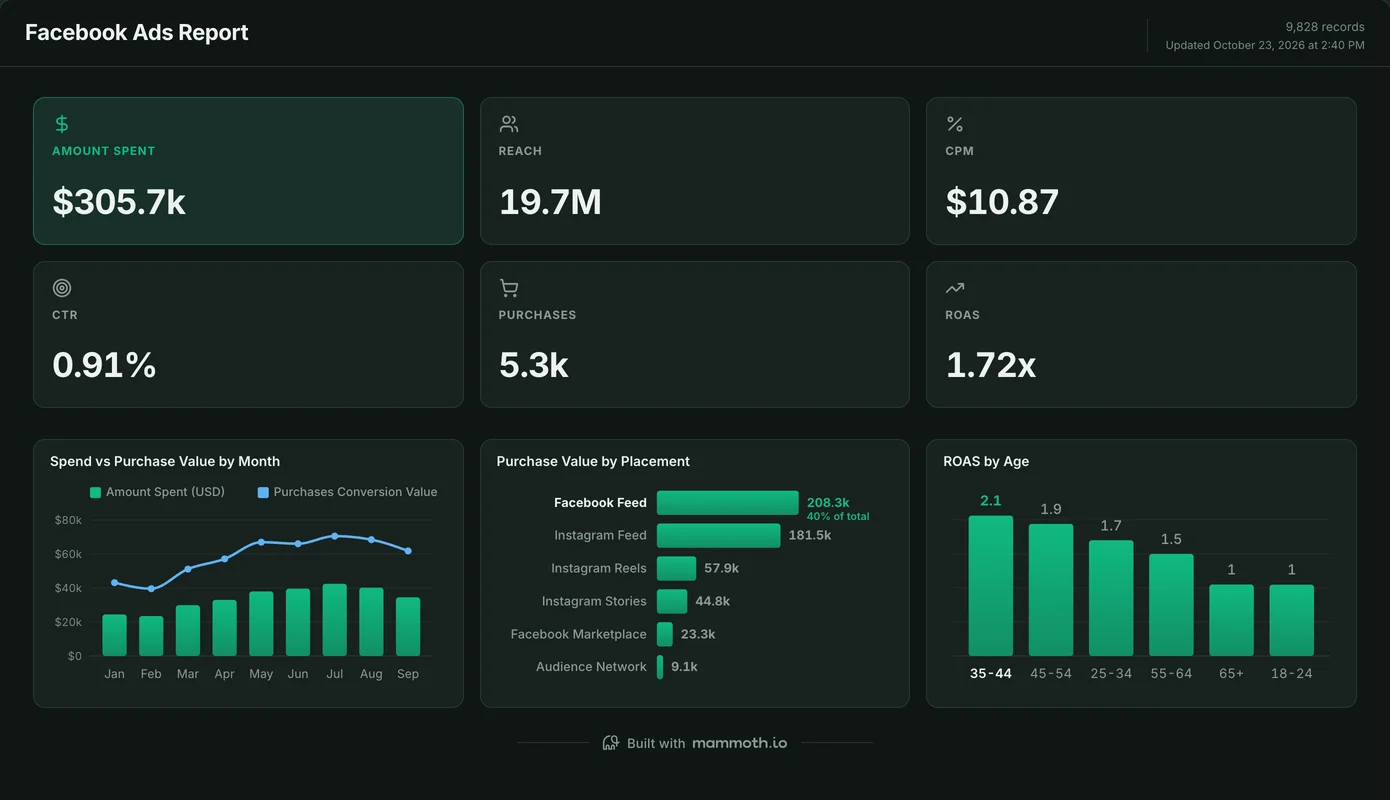Select the CPM $10.87 value
Viewport: 1390px width, 800px height.
(1002, 202)
